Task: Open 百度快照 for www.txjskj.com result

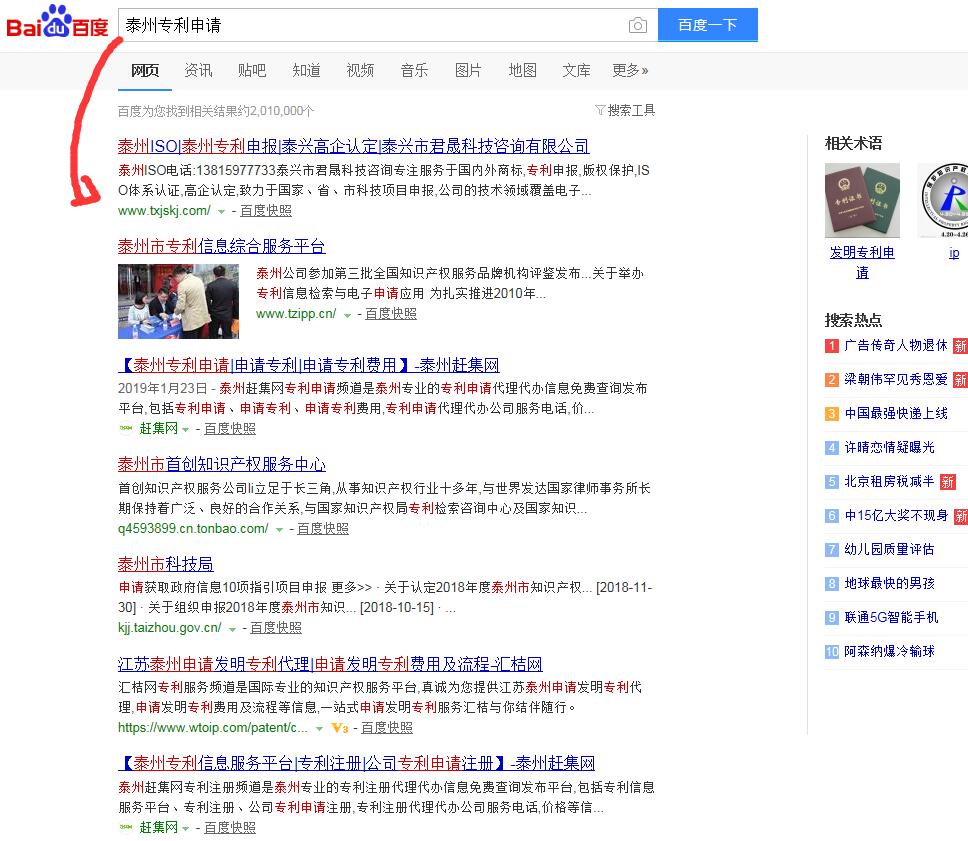Action: [x=265, y=211]
